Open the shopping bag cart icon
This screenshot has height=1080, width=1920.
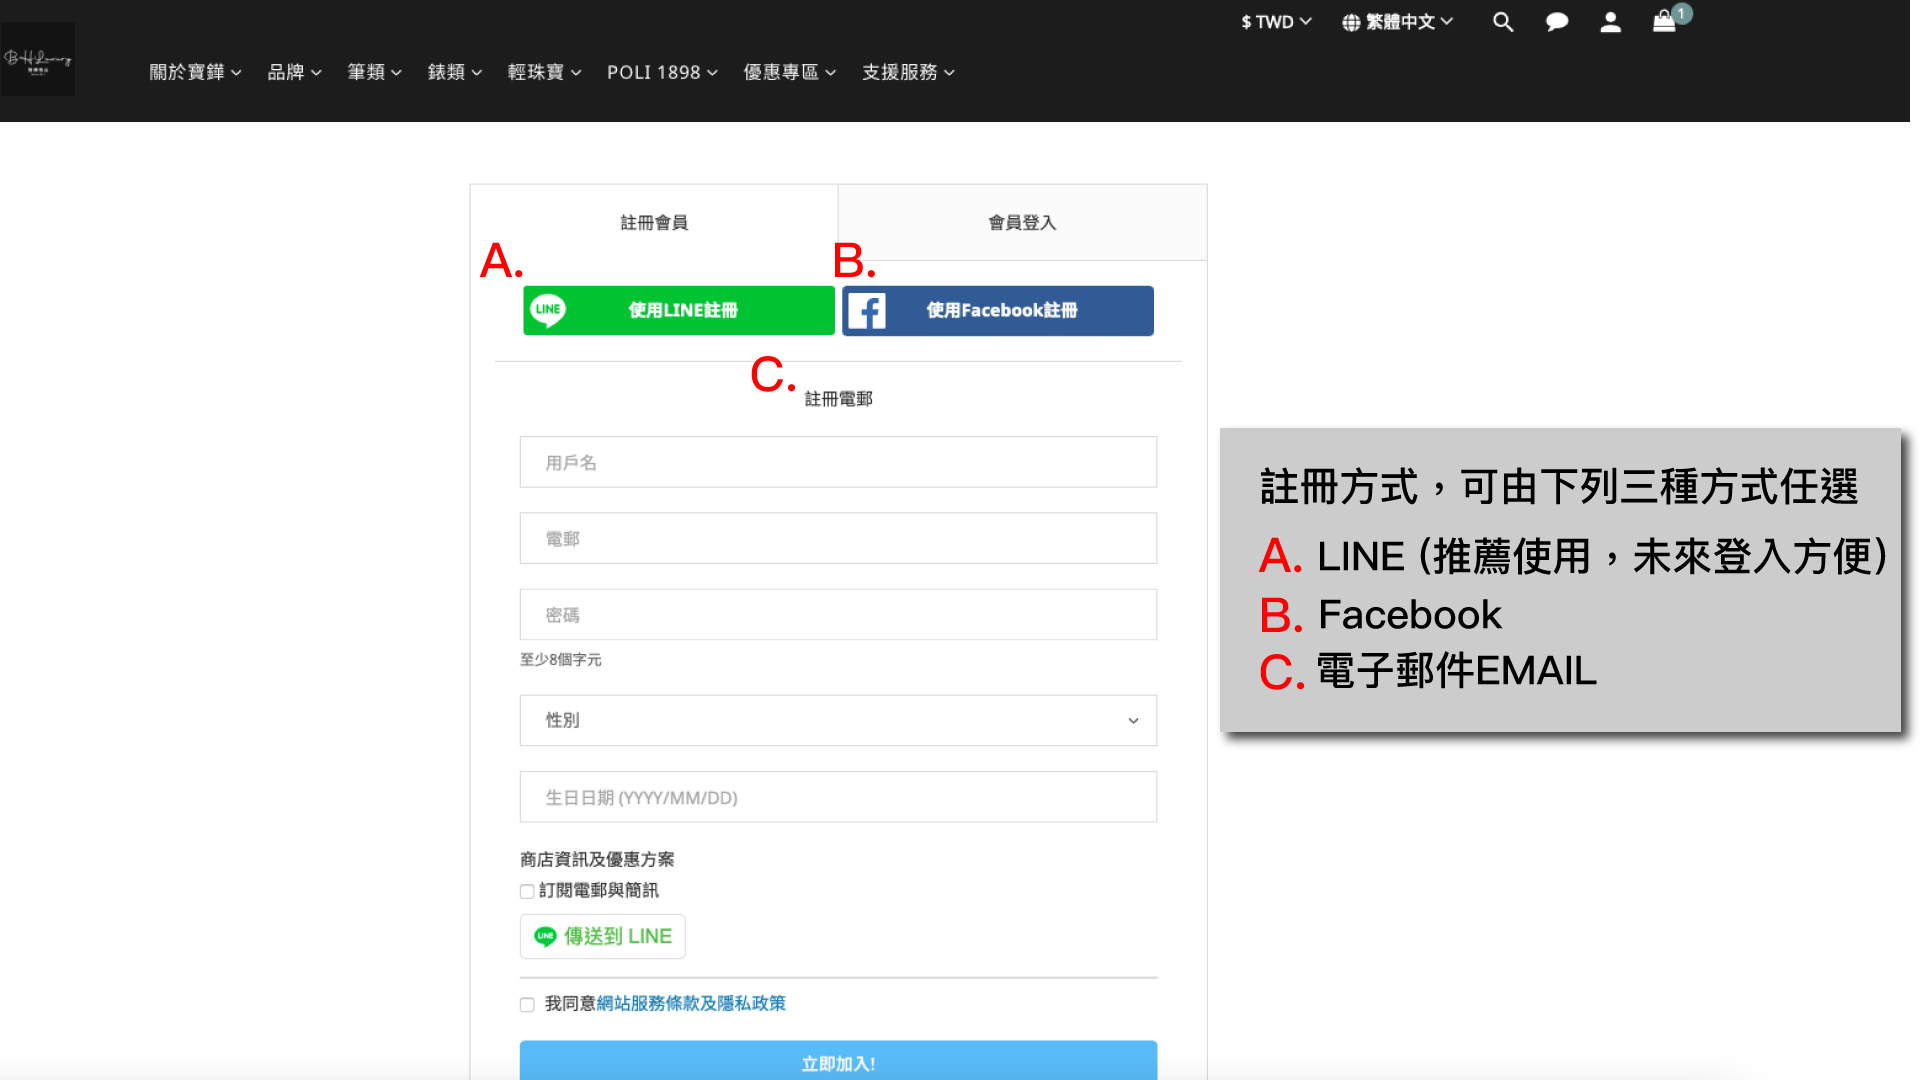[1664, 22]
